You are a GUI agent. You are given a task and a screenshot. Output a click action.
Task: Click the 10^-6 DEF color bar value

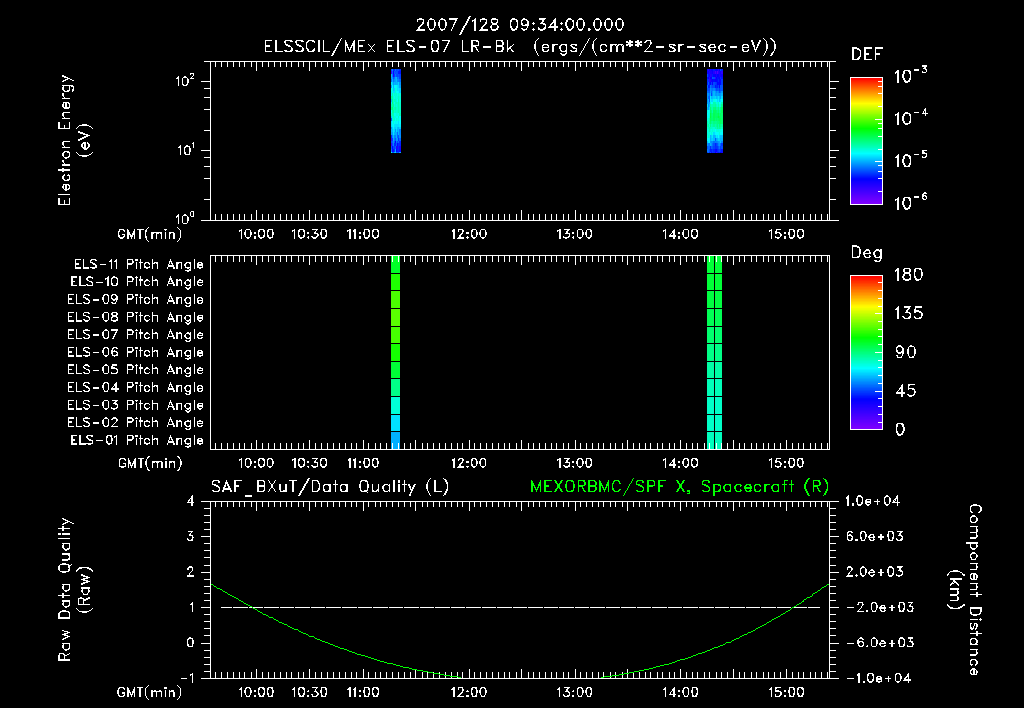910,202
